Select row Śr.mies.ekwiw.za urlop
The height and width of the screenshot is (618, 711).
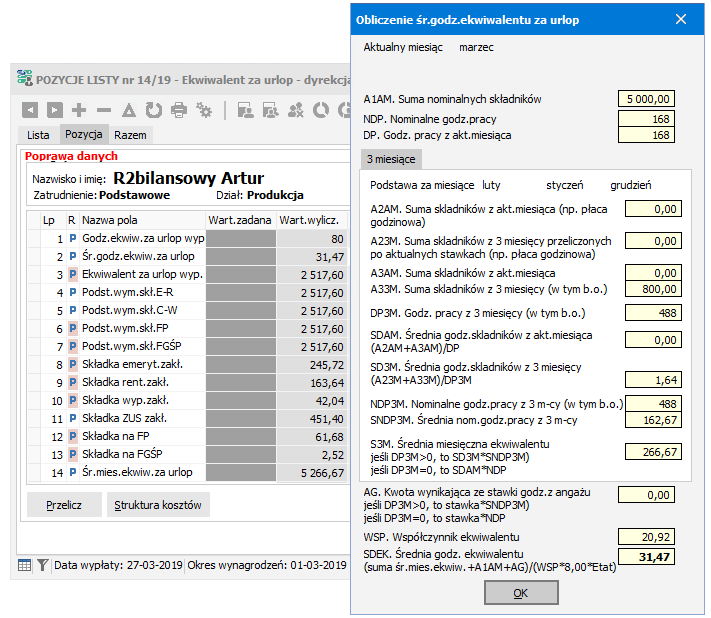(188, 472)
